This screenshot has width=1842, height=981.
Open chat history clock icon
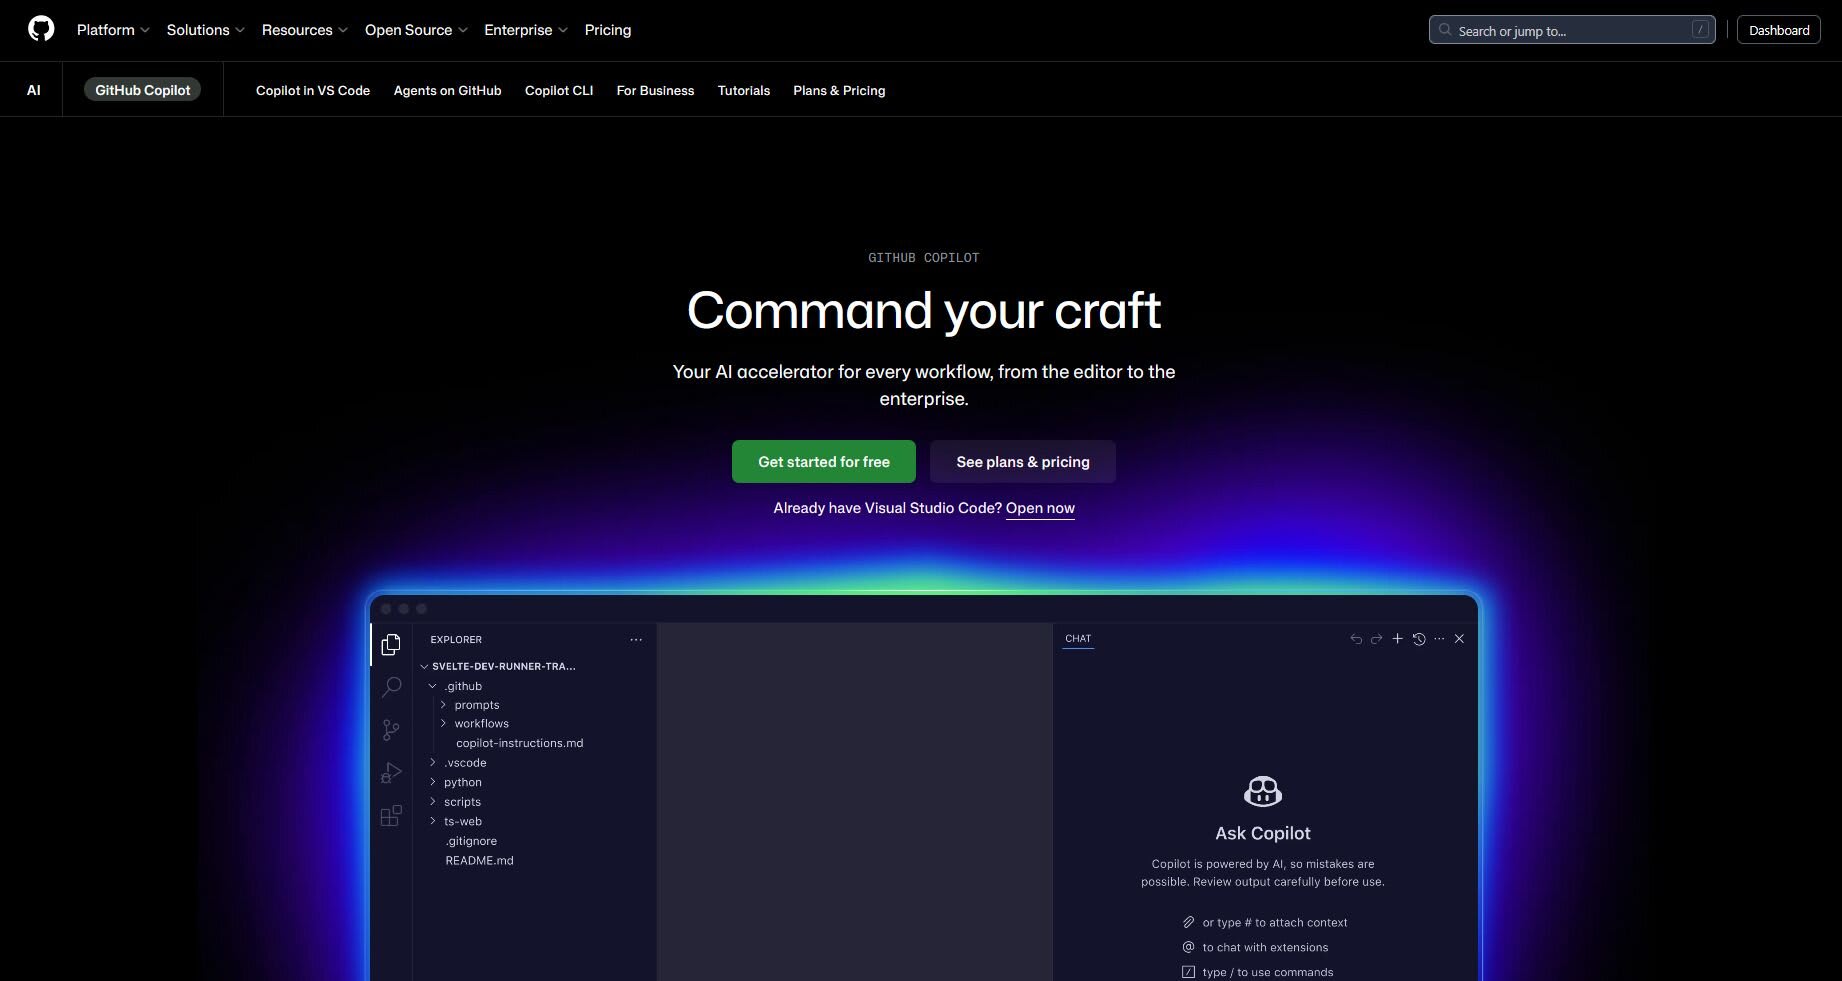point(1419,639)
